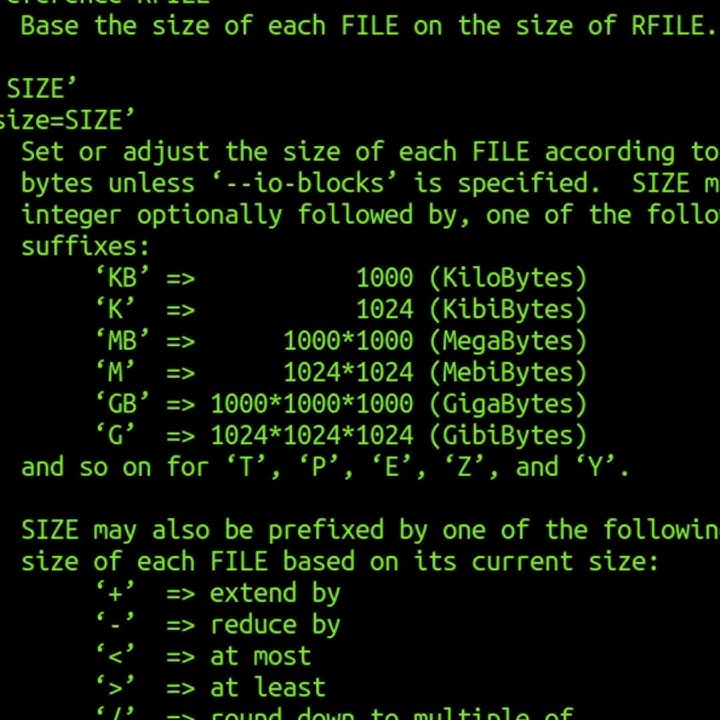Click the word 'RFILE.' on top line
The width and height of the screenshot is (720, 720).
(x=673, y=25)
